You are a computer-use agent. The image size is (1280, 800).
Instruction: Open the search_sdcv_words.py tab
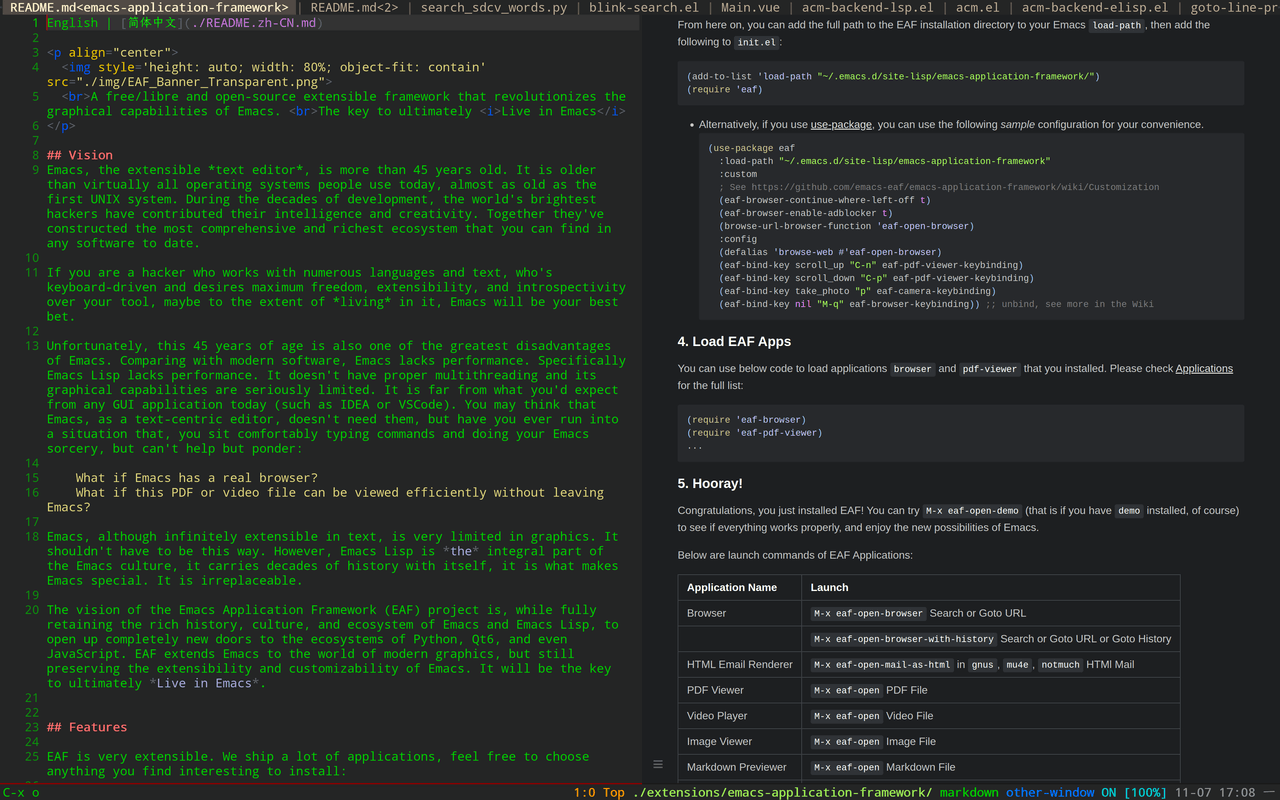click(493, 7)
